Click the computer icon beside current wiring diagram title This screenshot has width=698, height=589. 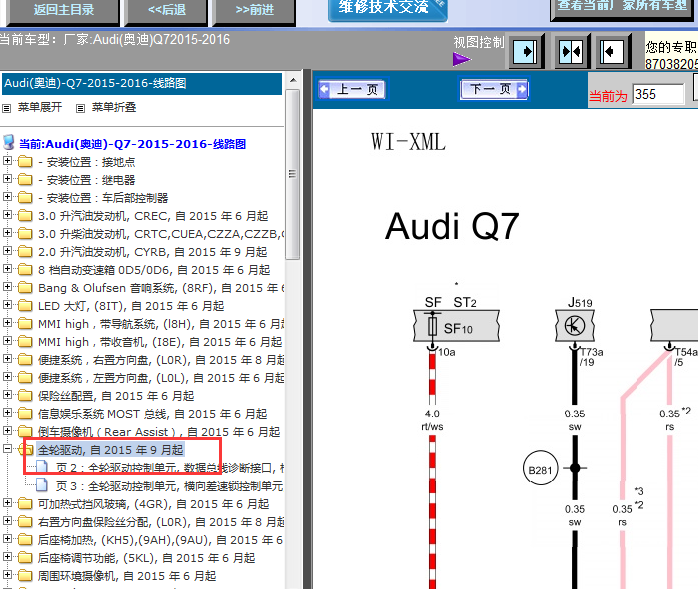coord(8,143)
